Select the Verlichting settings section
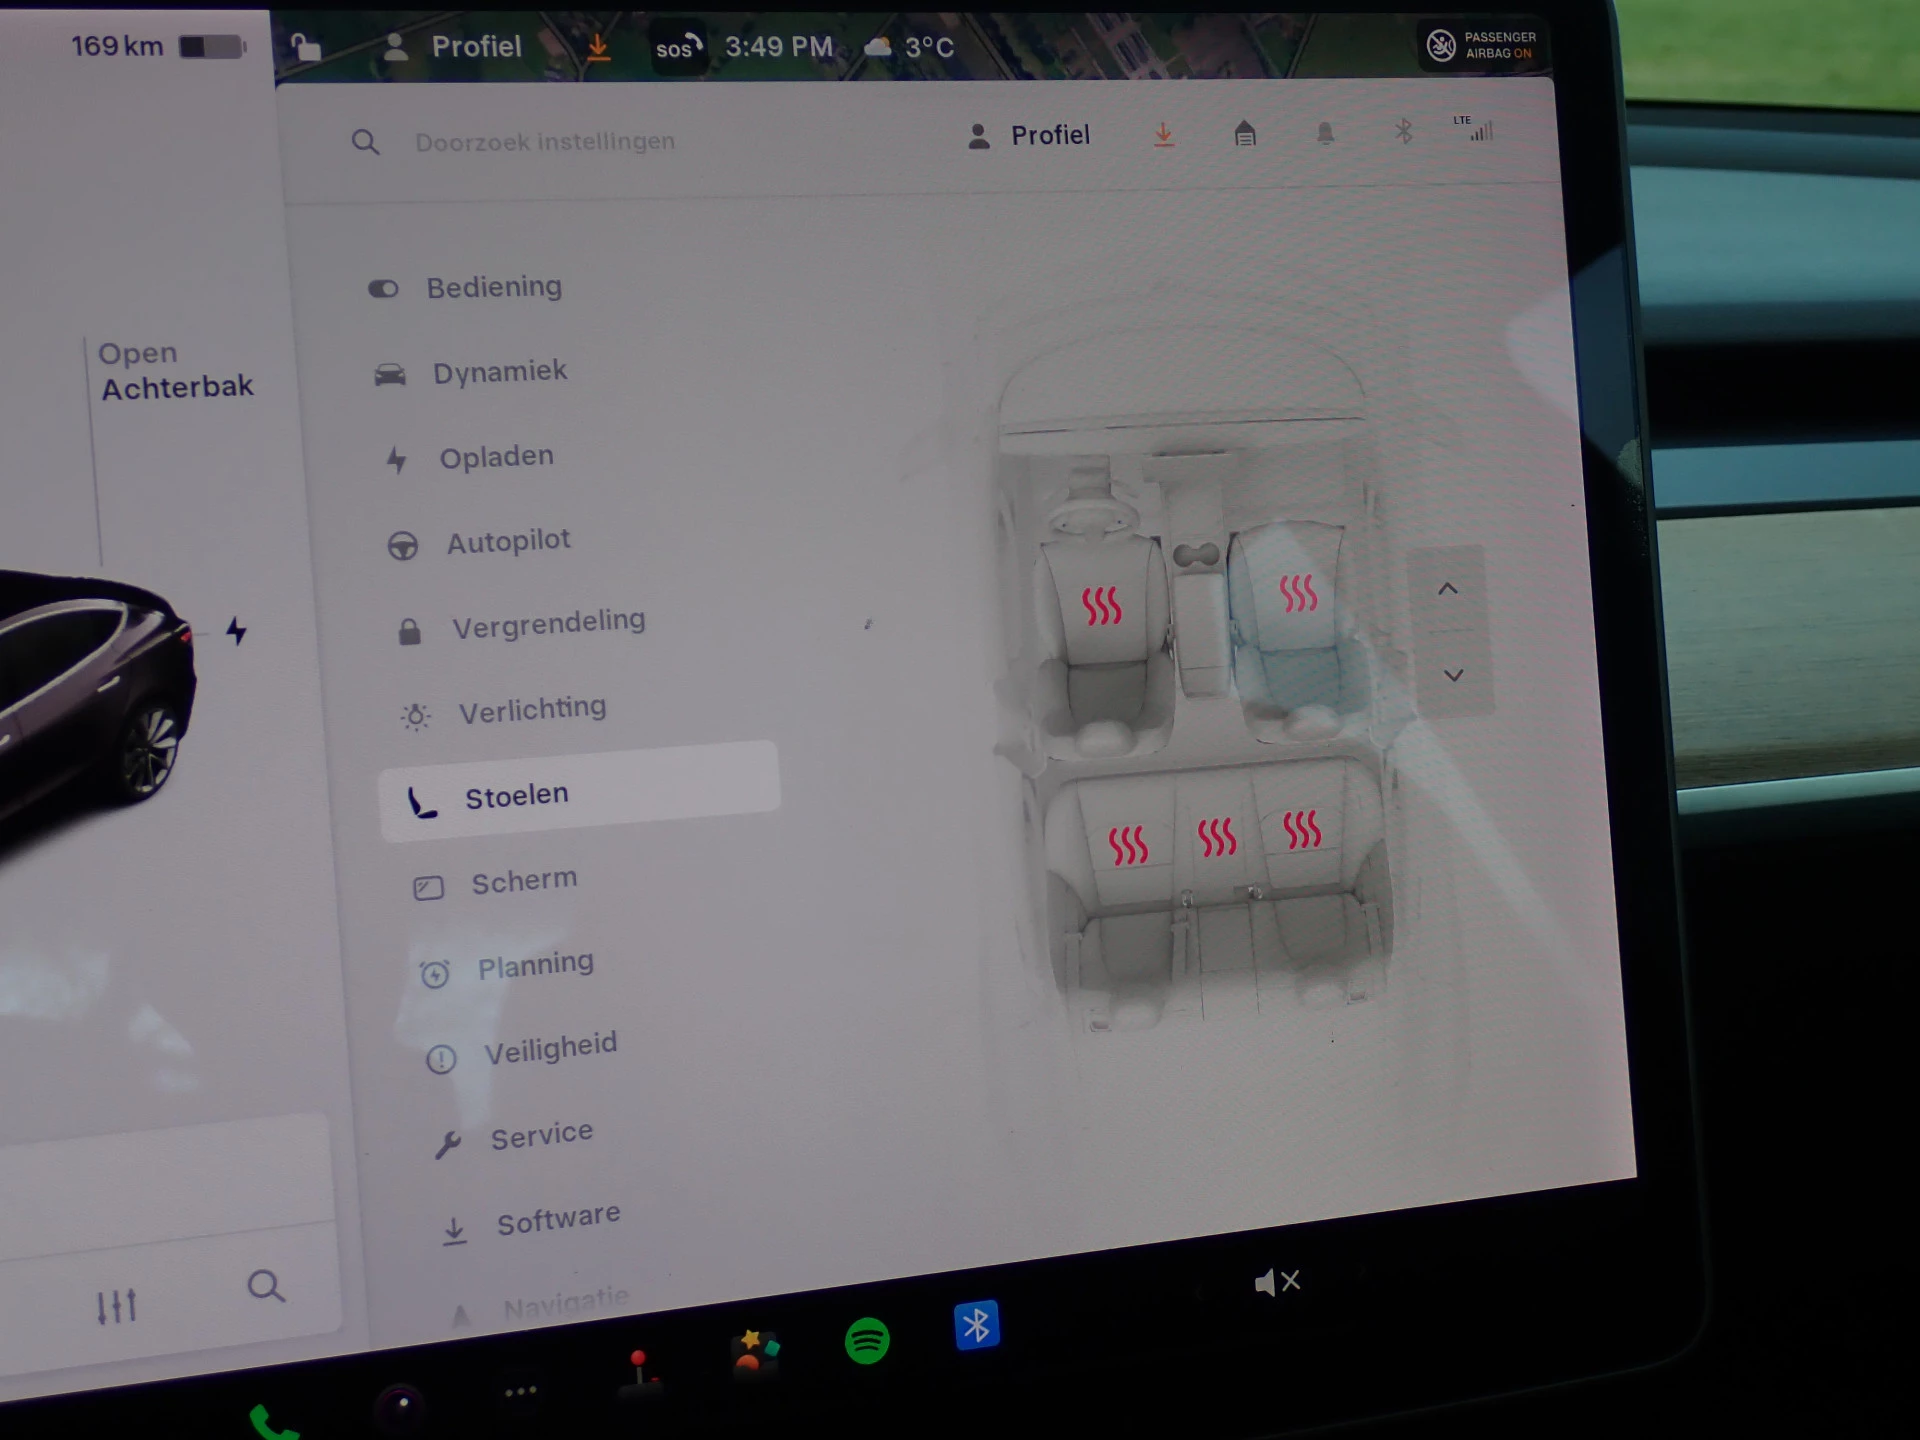 pyautogui.click(x=532, y=708)
